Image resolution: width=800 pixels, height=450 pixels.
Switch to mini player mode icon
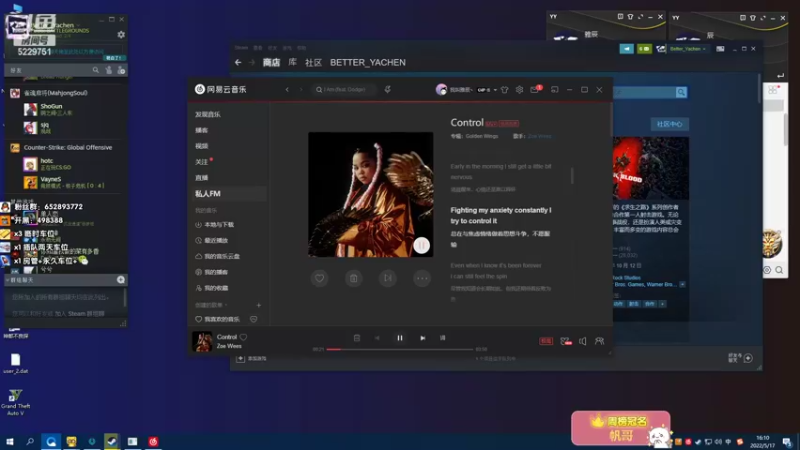point(555,89)
